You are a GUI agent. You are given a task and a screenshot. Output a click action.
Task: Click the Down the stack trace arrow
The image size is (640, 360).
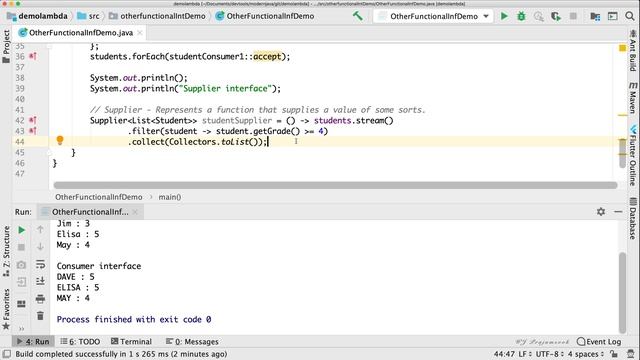click(x=40, y=247)
